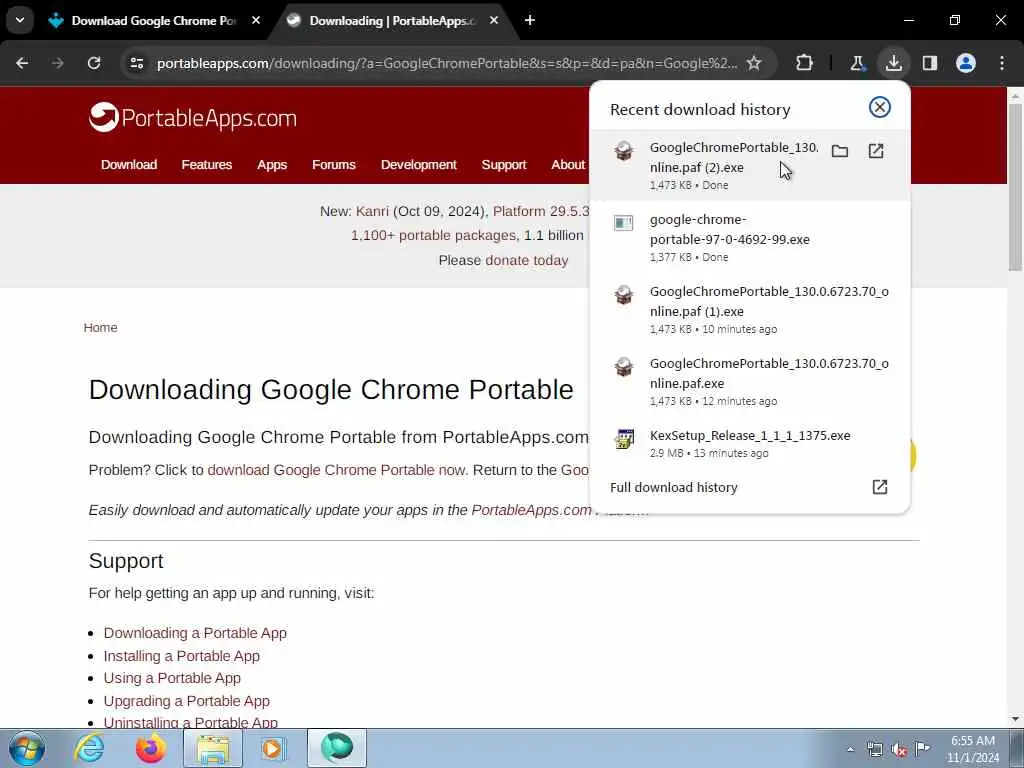1024x768 pixels.
Task: Open Windows Explorer from taskbar
Action: tap(213, 748)
